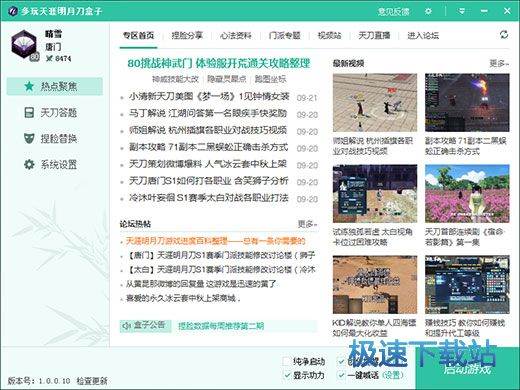Play flower field video thumbnail 天刀首部连续剧
The height and width of the screenshot is (390, 520).
coord(467,194)
